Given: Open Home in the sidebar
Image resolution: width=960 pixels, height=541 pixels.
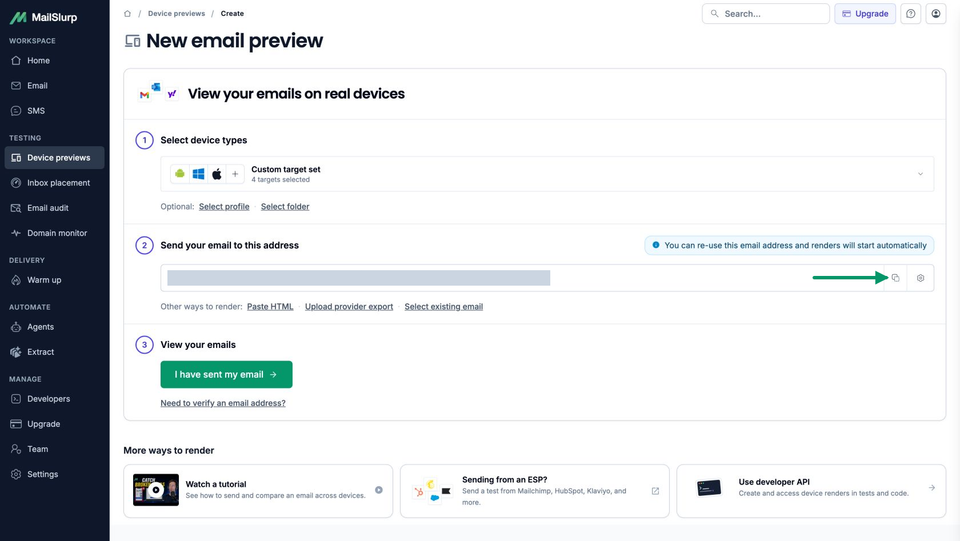Looking at the screenshot, I should pos(54,61).
